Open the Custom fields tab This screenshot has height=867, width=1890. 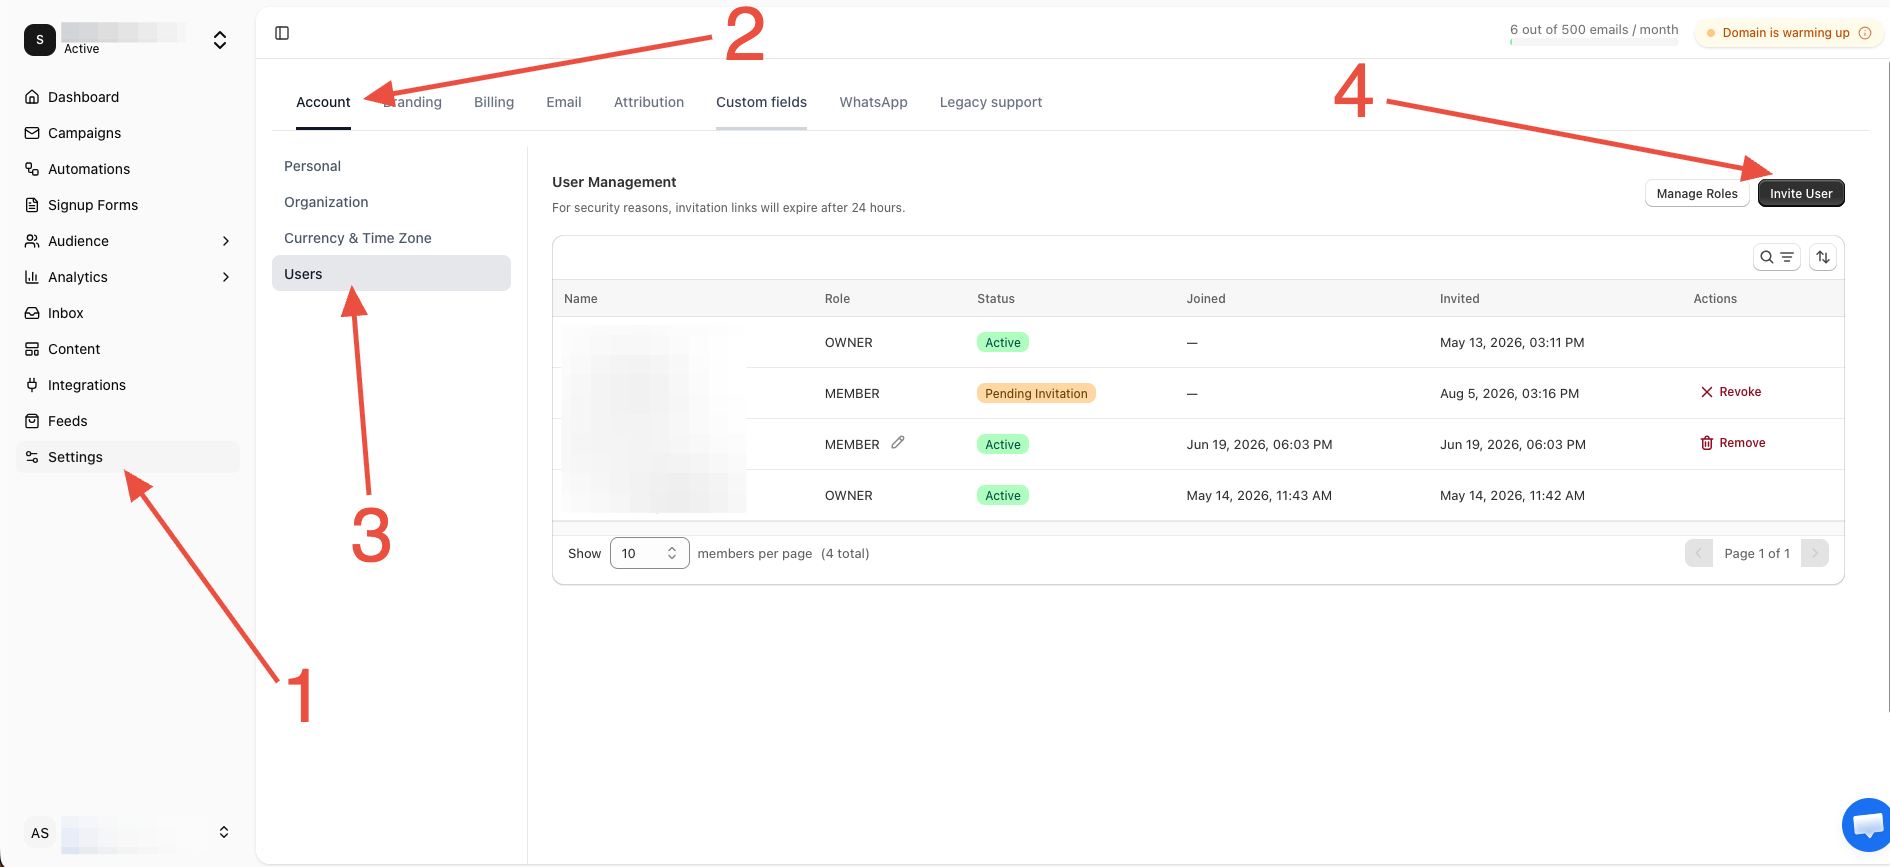point(761,102)
